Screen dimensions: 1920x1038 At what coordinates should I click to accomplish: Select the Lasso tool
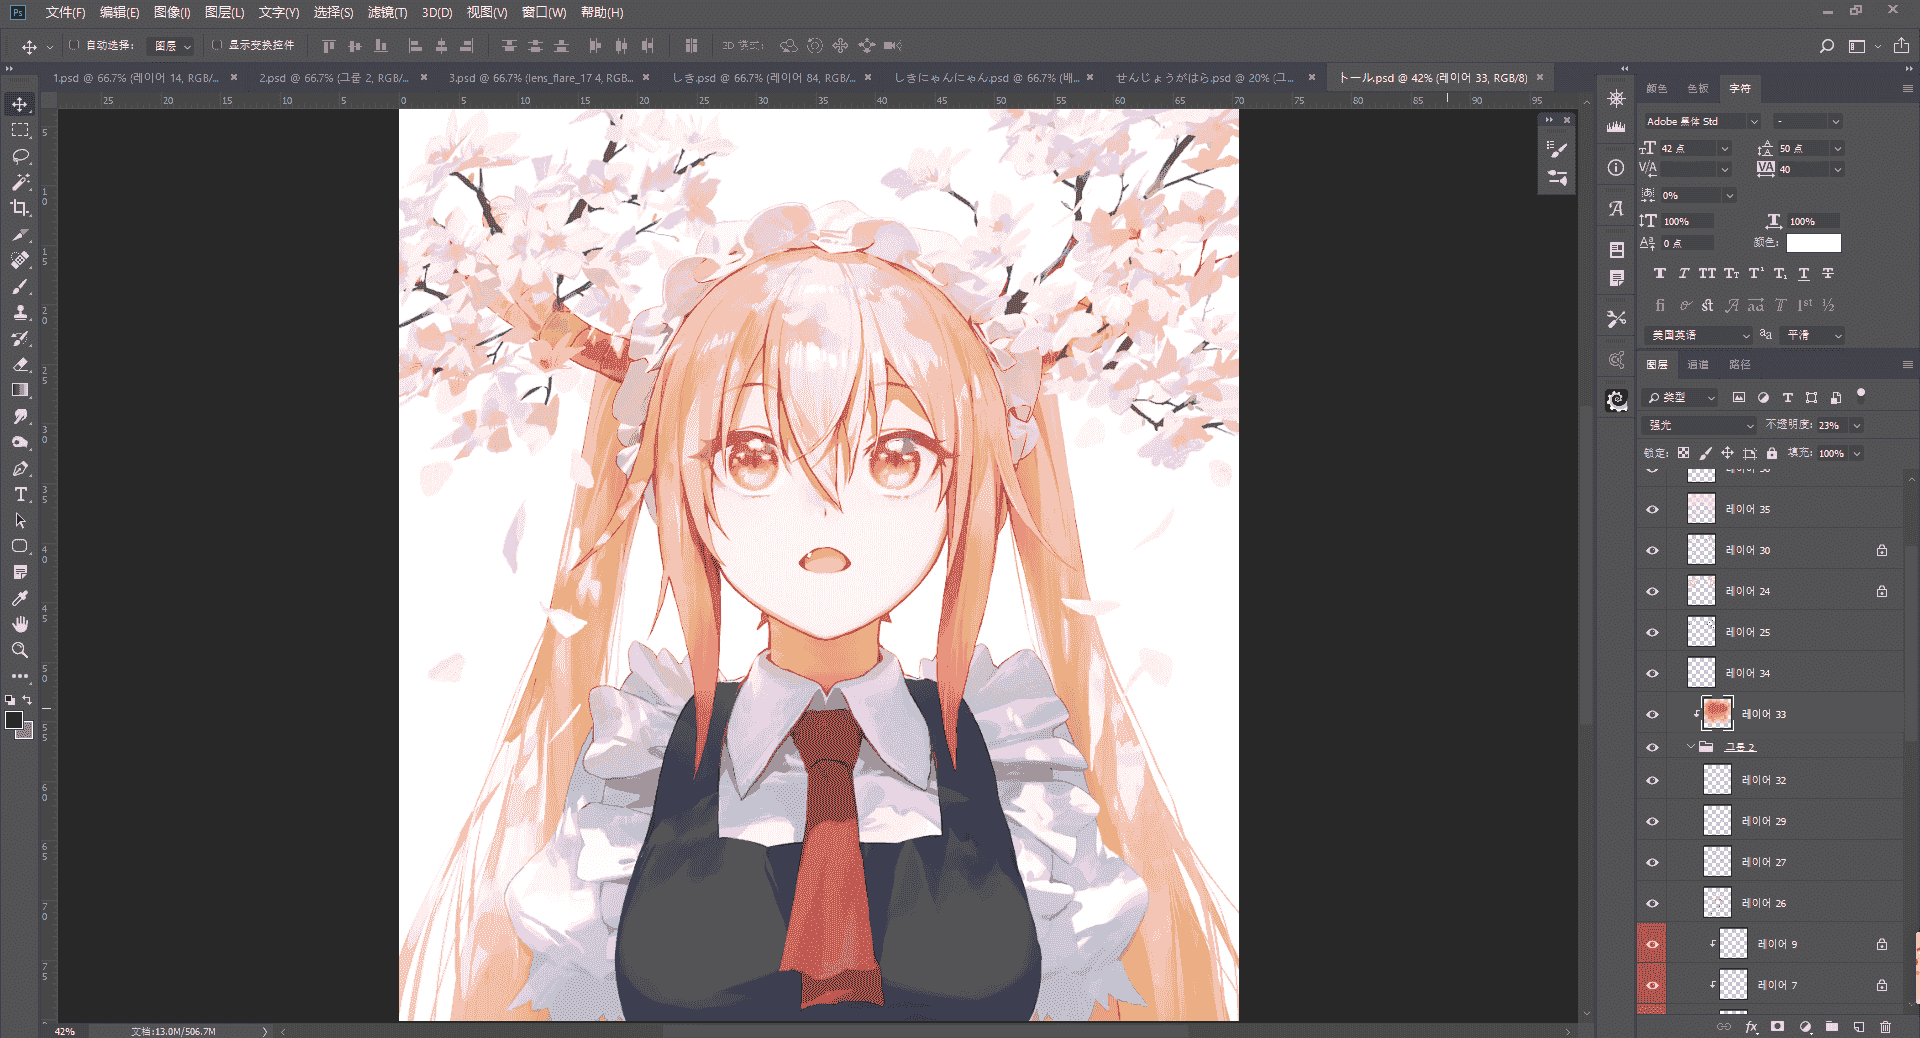(20, 156)
